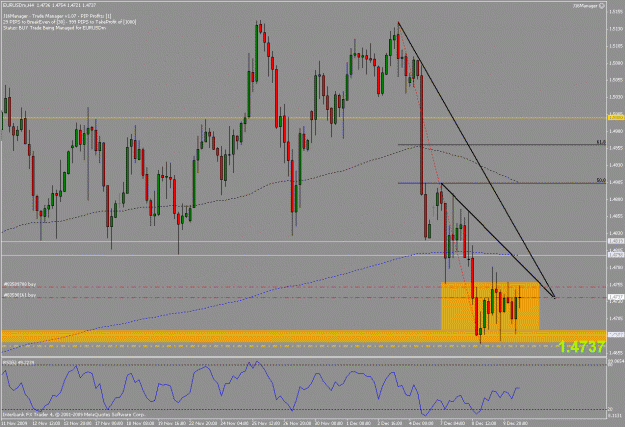Click the PIPS to BreakEven status line
Image resolution: width=625 pixels, height=427 pixels.
coord(69,22)
